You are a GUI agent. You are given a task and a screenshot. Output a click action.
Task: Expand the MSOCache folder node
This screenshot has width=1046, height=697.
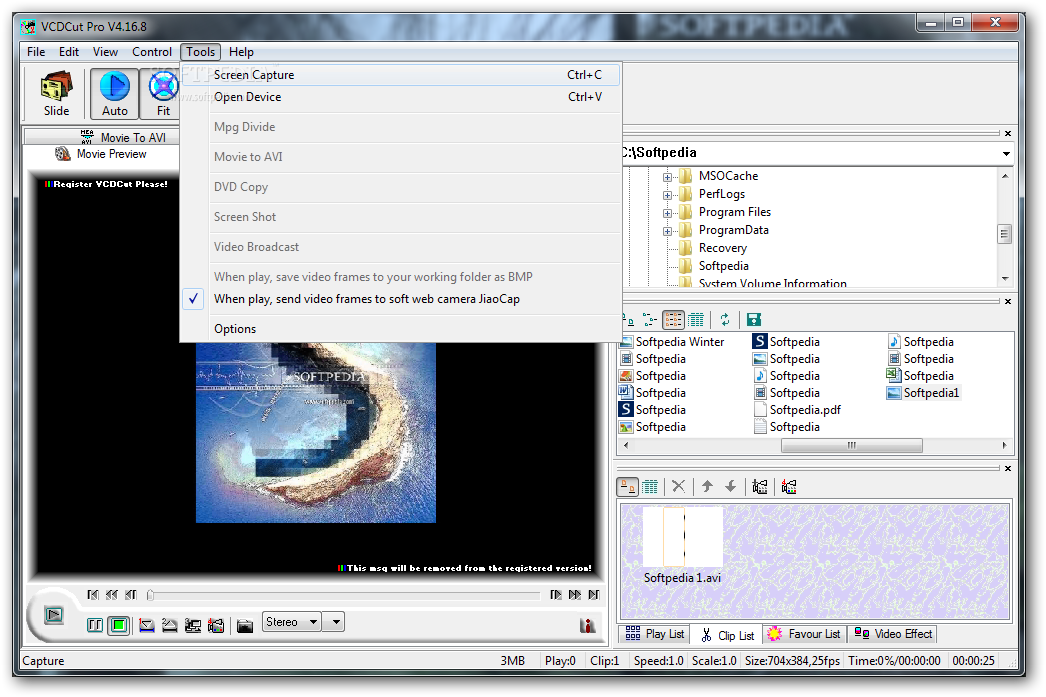667,177
